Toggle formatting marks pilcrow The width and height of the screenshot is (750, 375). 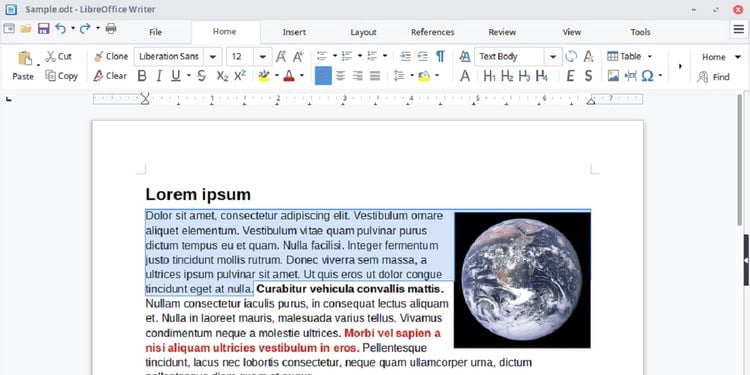(440, 56)
